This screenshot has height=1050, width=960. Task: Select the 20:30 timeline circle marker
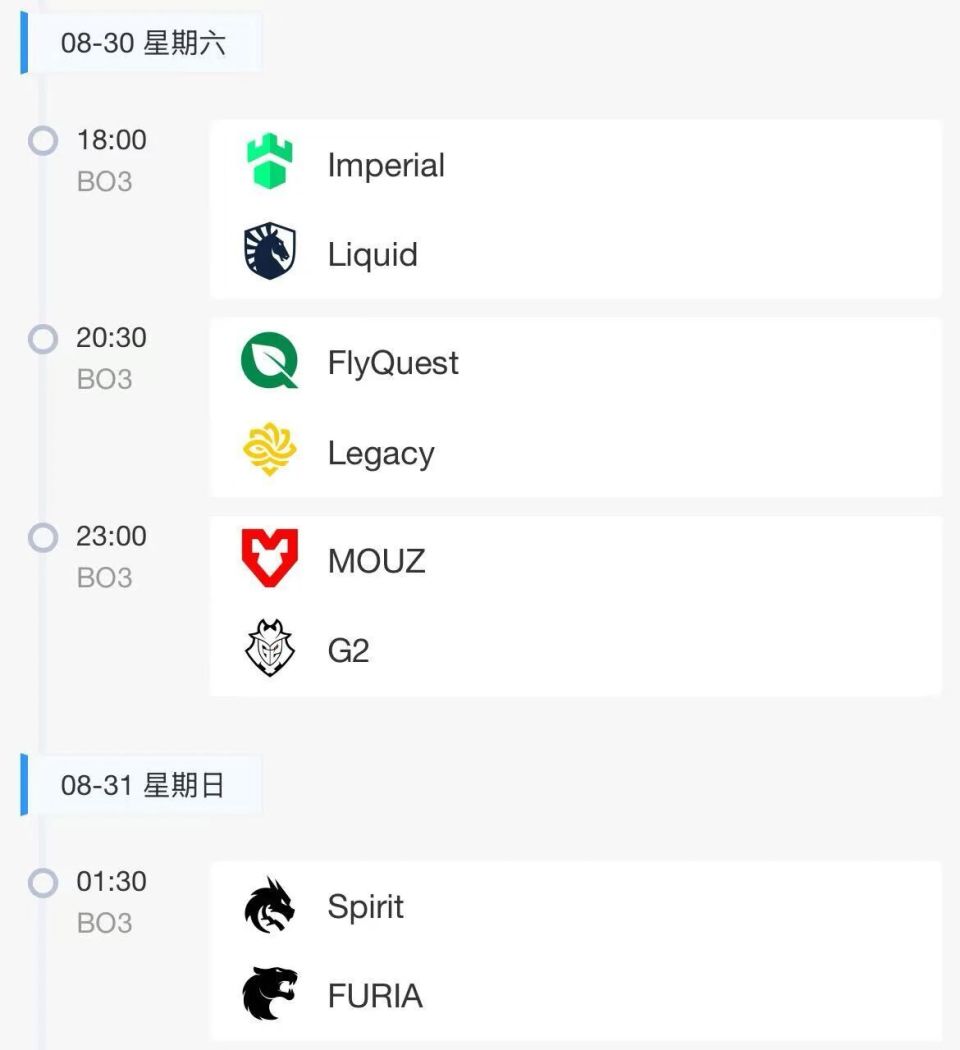pos(43,339)
